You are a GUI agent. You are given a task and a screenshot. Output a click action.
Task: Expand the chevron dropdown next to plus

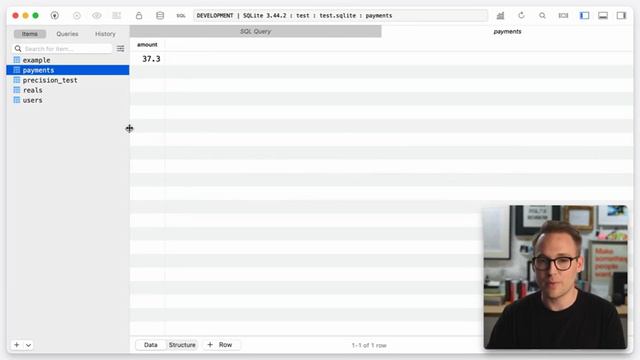[x=28, y=345]
